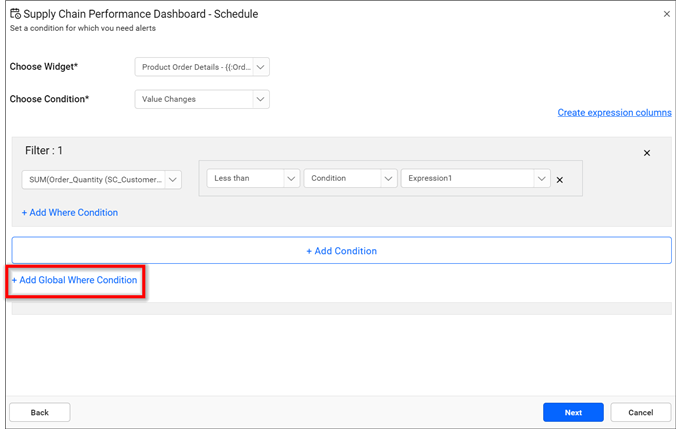The width and height of the screenshot is (676, 429).
Task: Click the chevron arrow next to Expression1
Action: [541, 179]
